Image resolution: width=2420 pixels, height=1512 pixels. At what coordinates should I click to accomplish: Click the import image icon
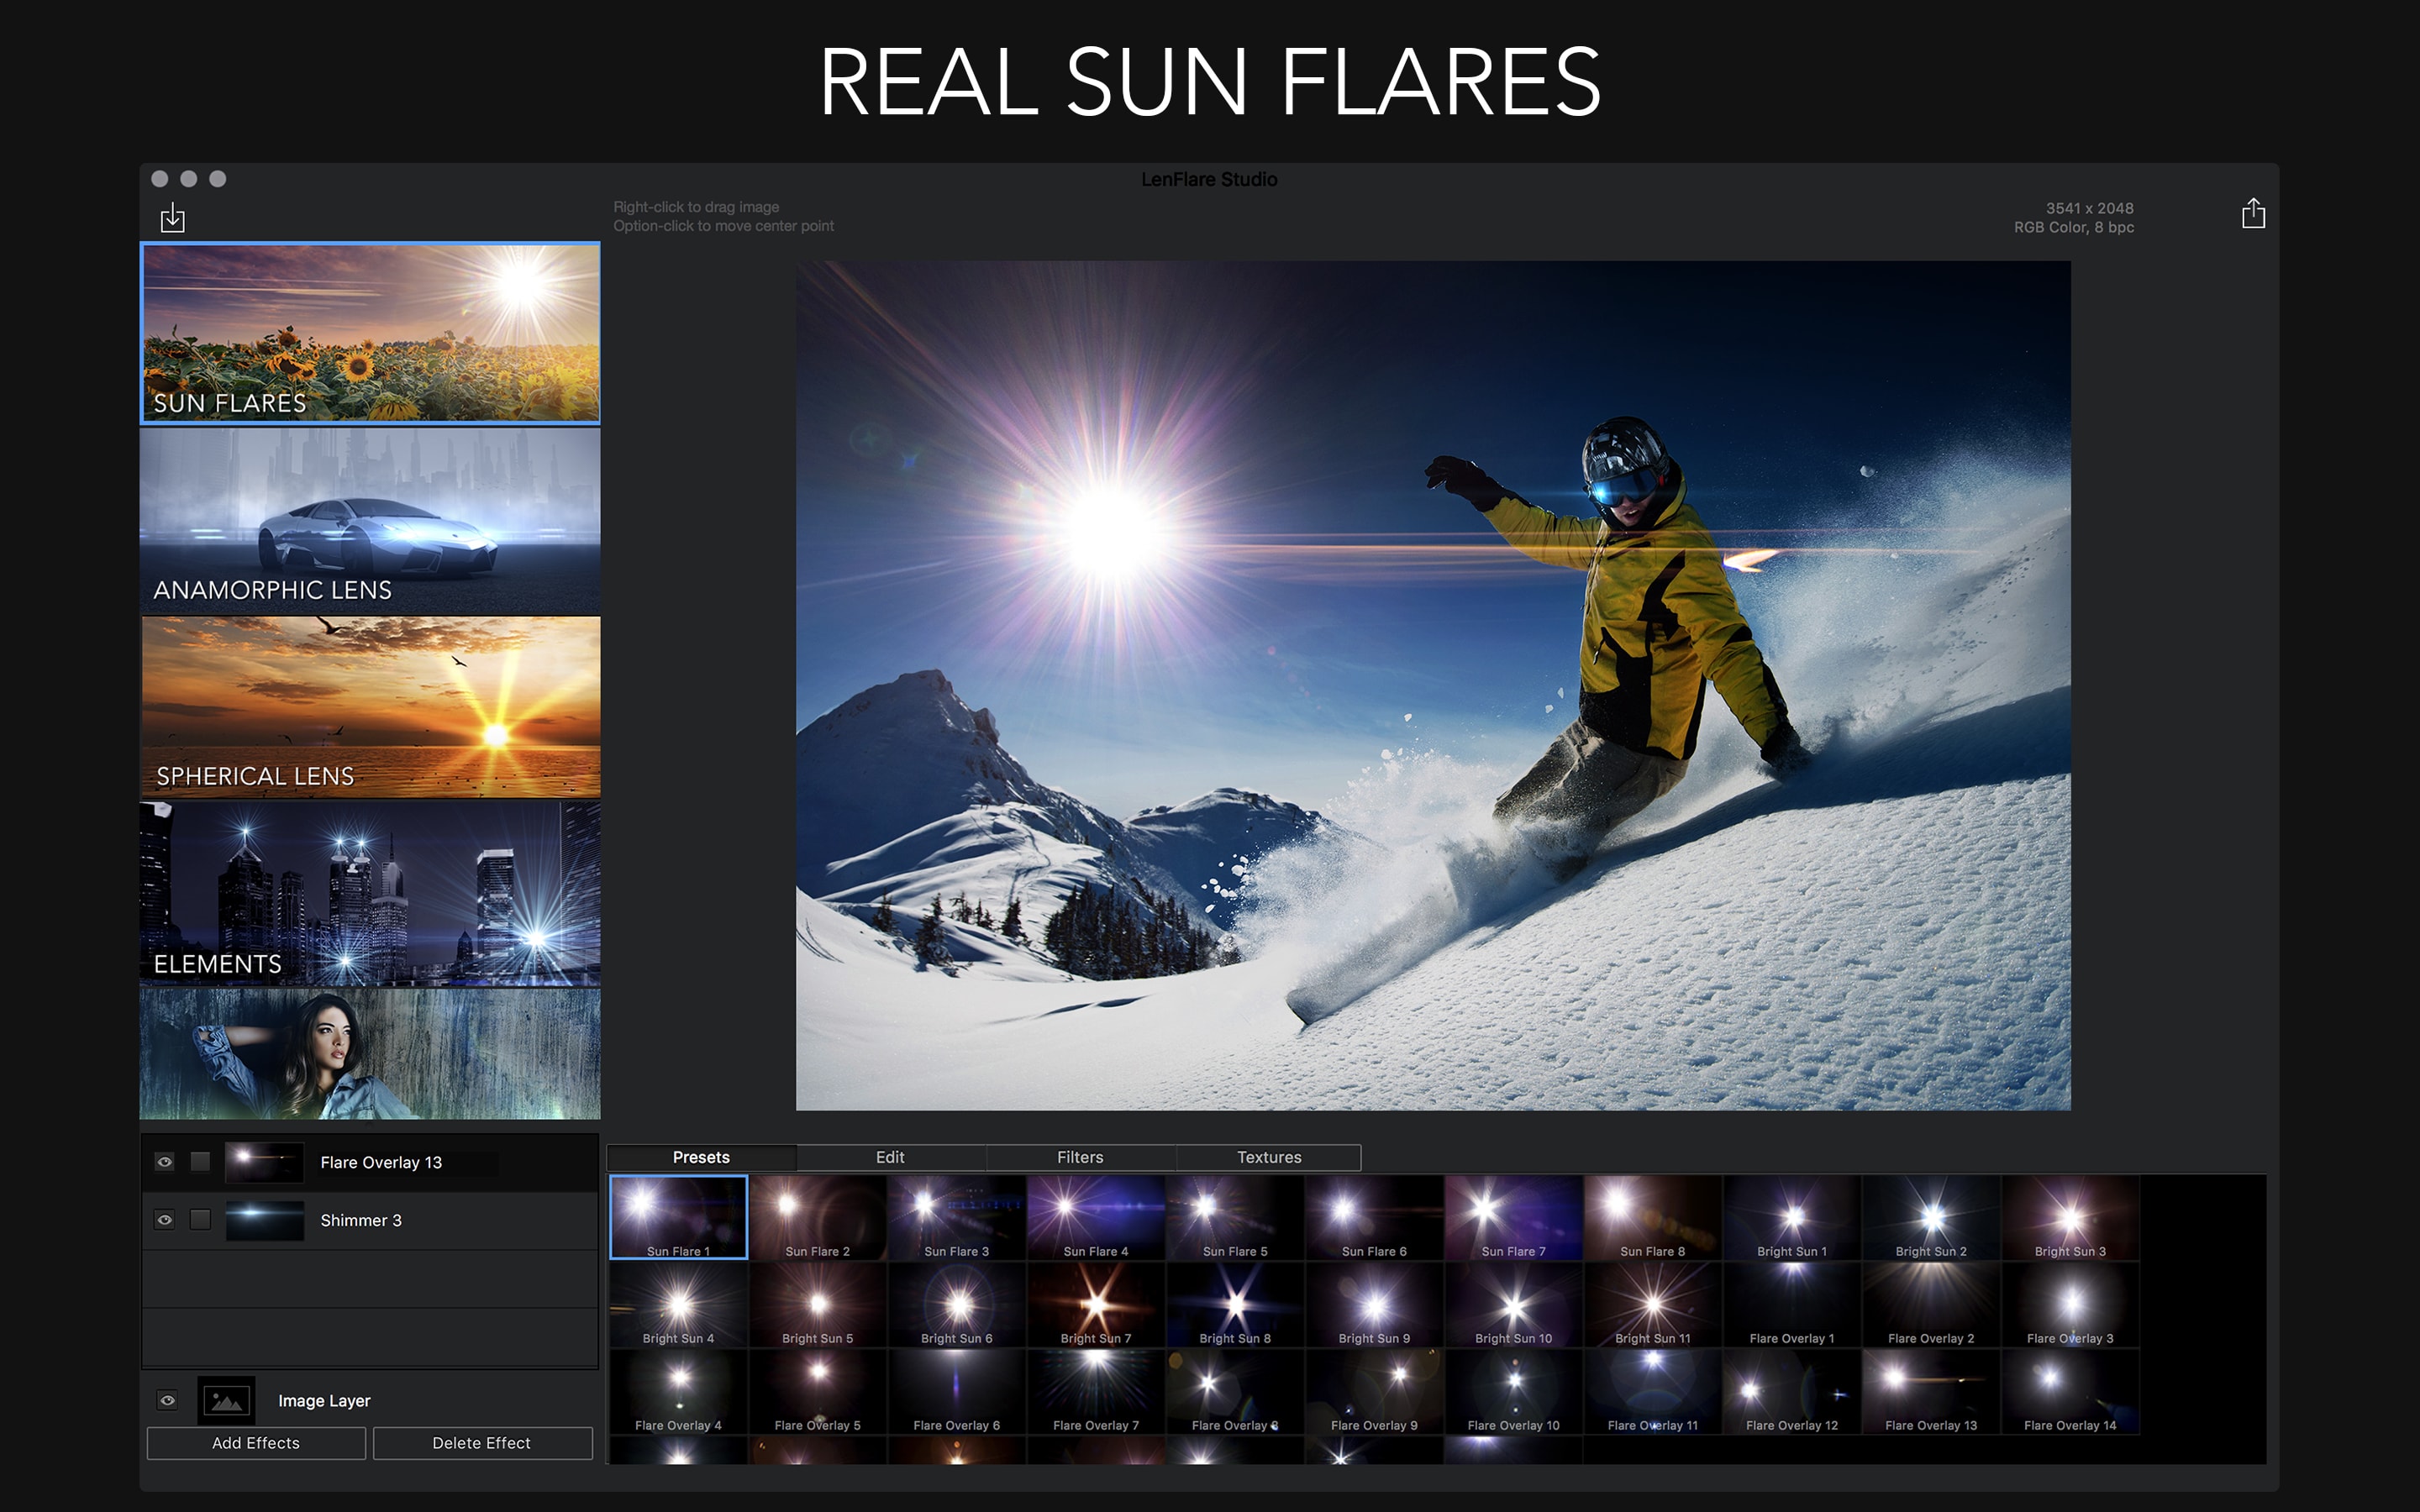point(173,217)
